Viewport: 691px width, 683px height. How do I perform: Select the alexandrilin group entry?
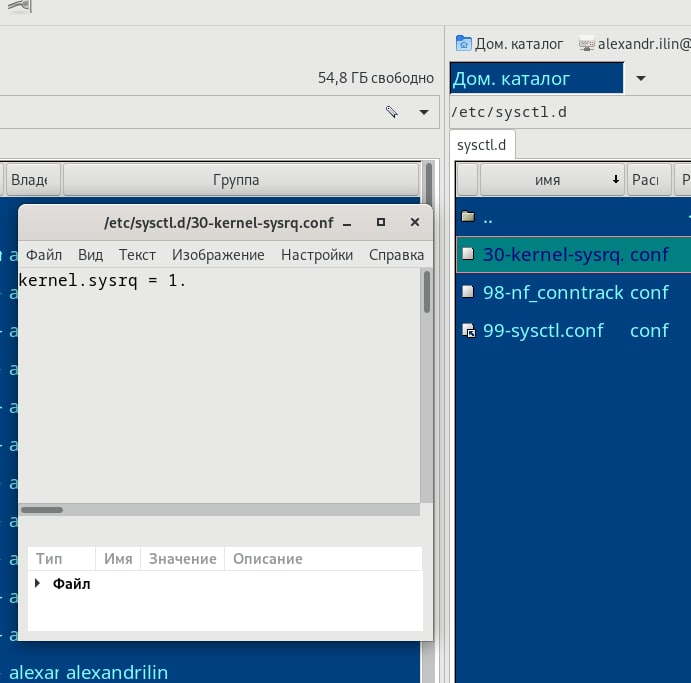pyautogui.click(x=117, y=673)
